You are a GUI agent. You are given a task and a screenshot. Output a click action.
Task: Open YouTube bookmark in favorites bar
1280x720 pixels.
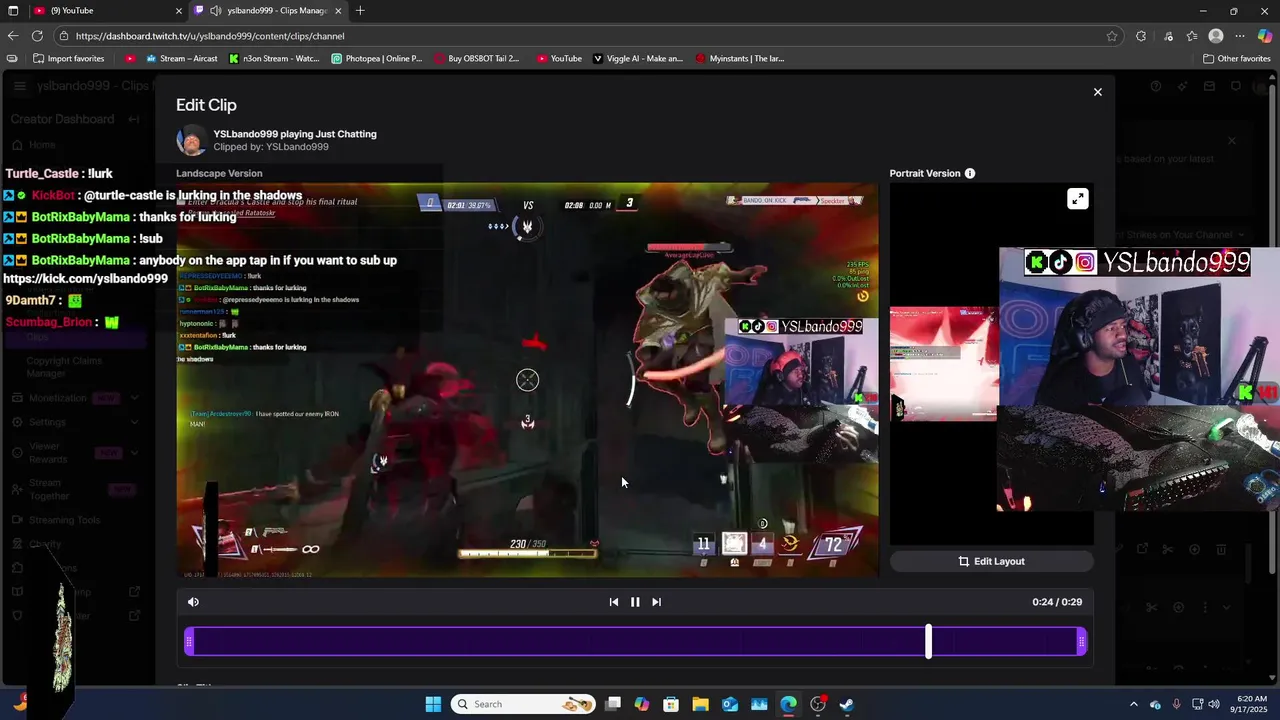(559, 59)
